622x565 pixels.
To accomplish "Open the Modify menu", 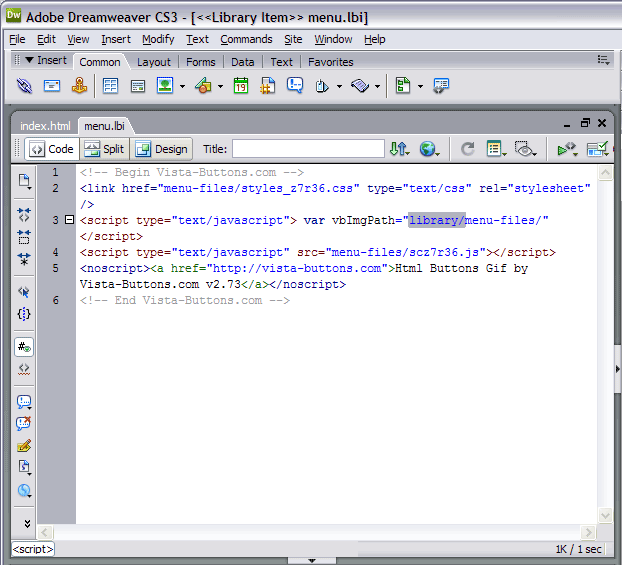I will point(158,39).
